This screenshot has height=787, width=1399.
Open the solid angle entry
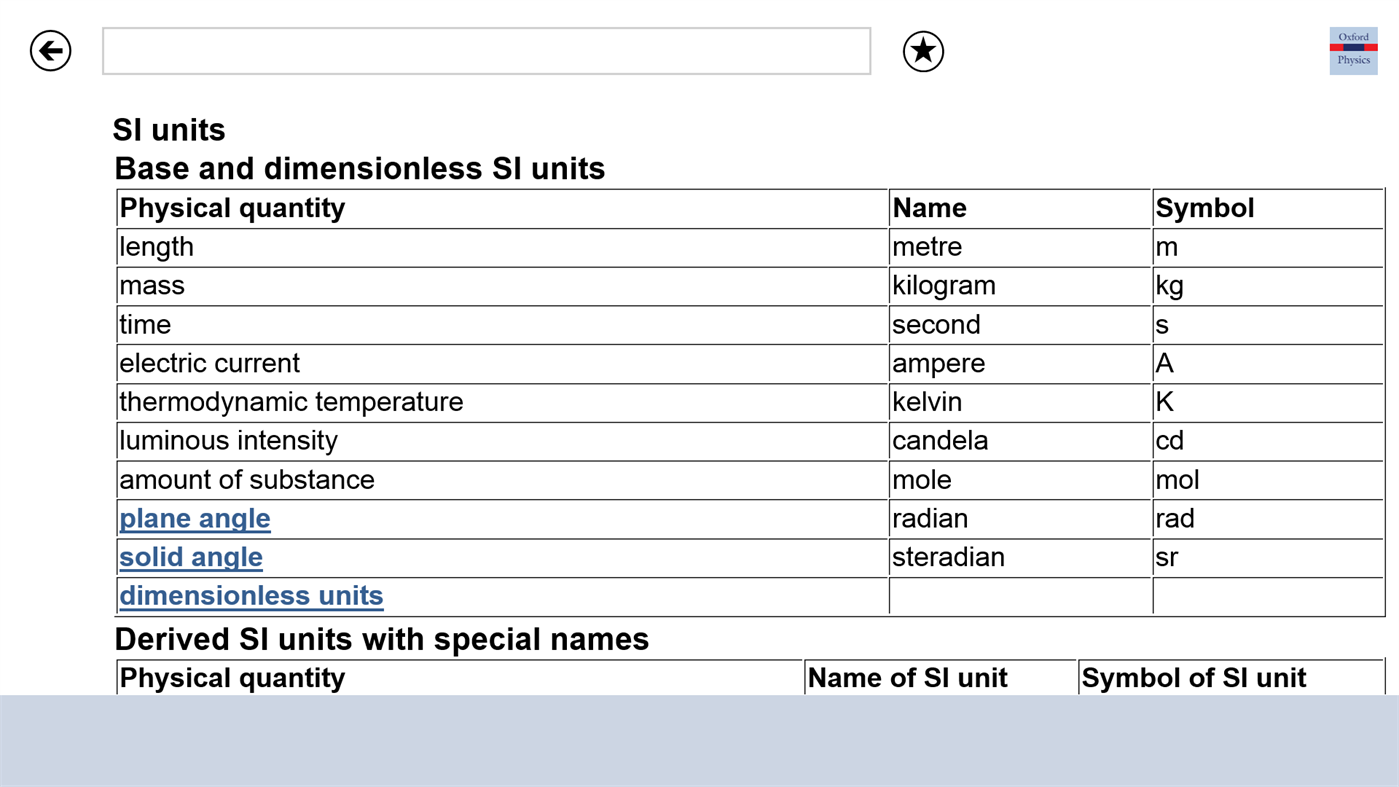(190, 557)
